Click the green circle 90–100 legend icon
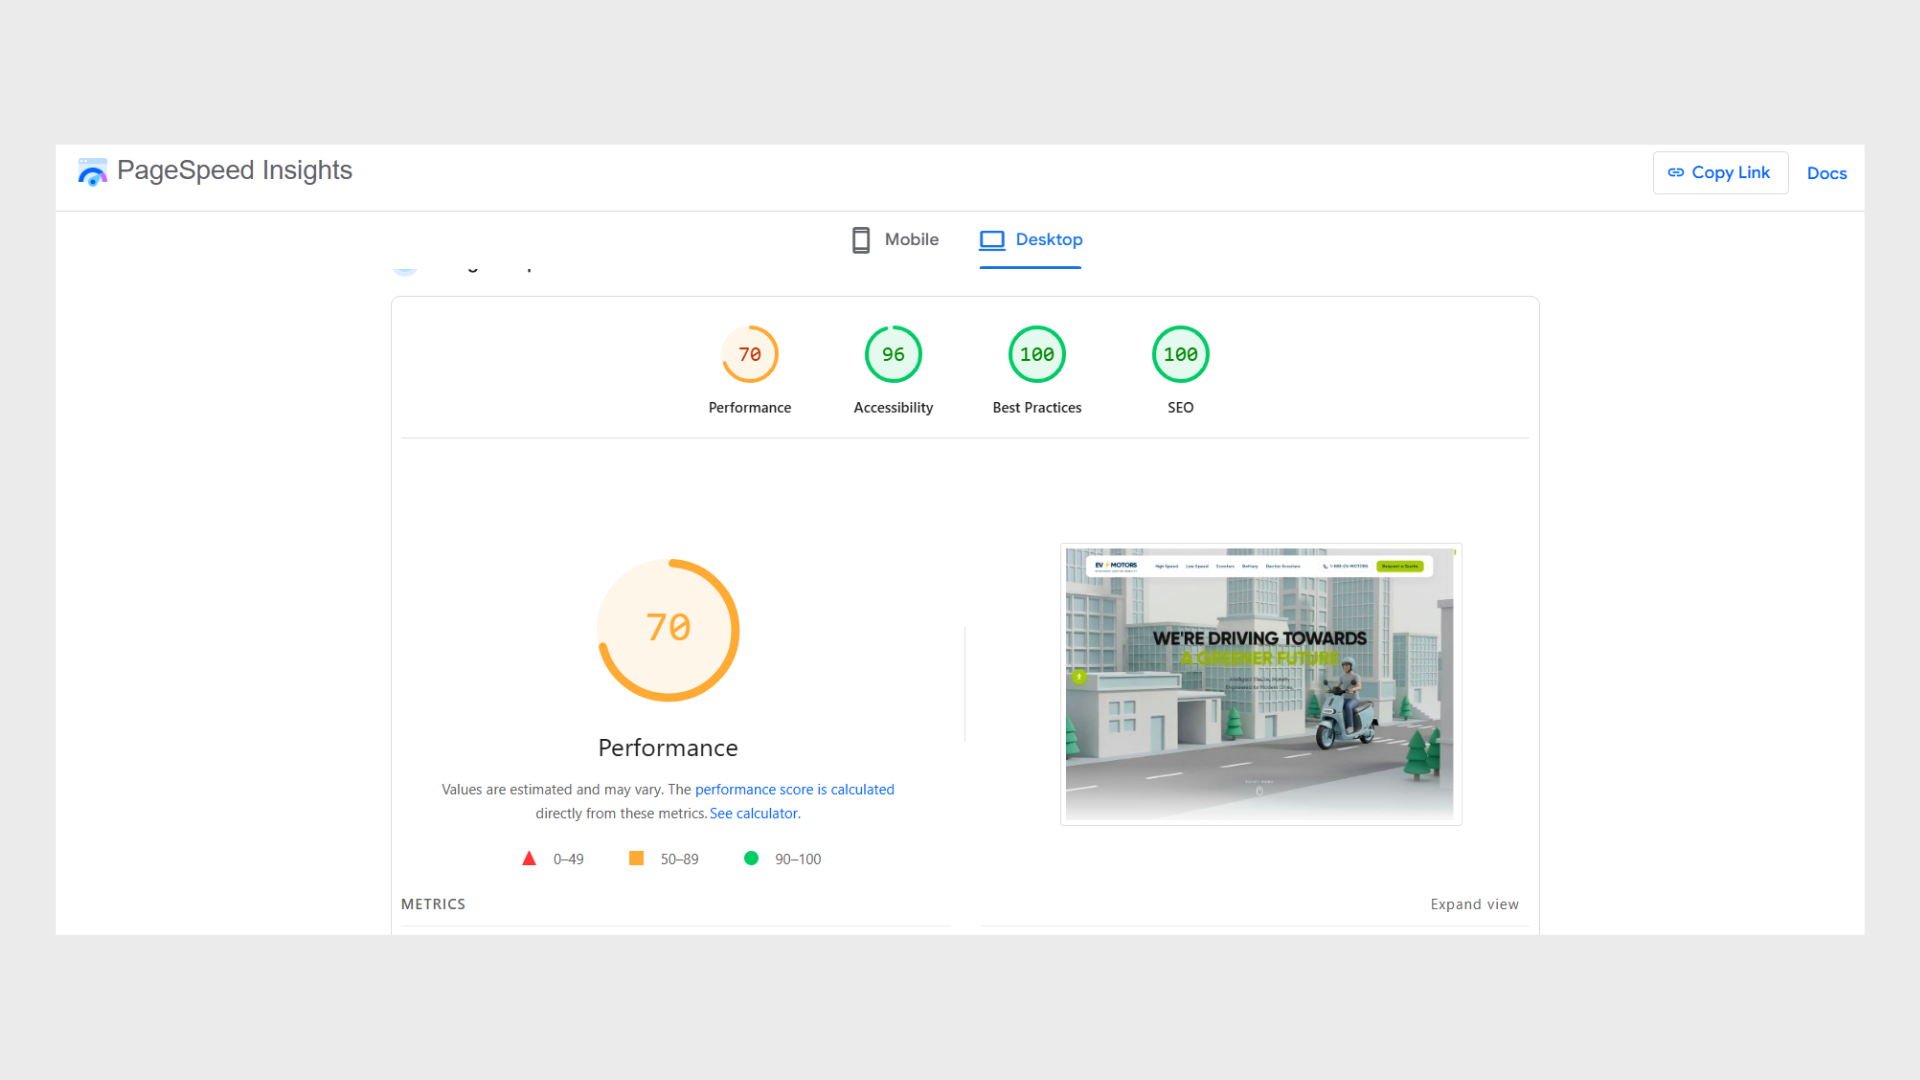Image resolution: width=1920 pixels, height=1080 pixels. pos(751,858)
